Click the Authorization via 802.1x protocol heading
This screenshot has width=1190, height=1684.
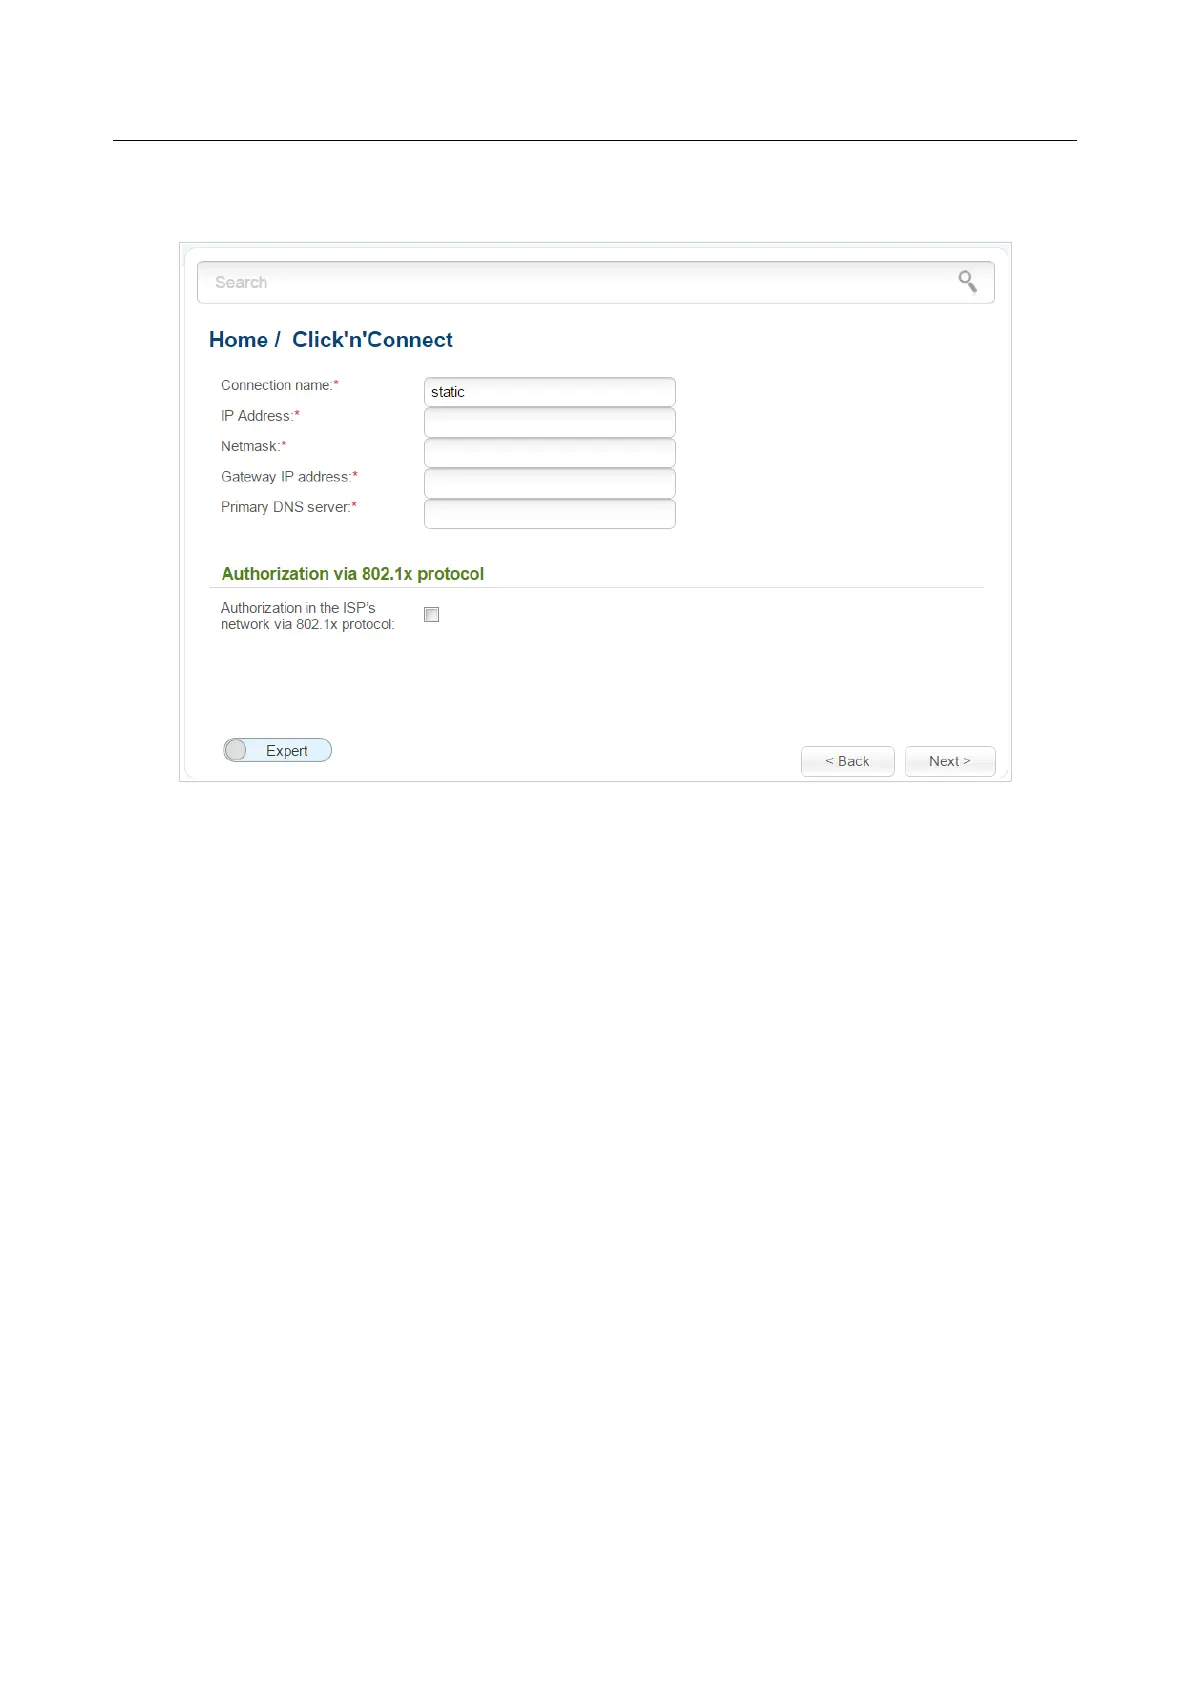click(353, 574)
